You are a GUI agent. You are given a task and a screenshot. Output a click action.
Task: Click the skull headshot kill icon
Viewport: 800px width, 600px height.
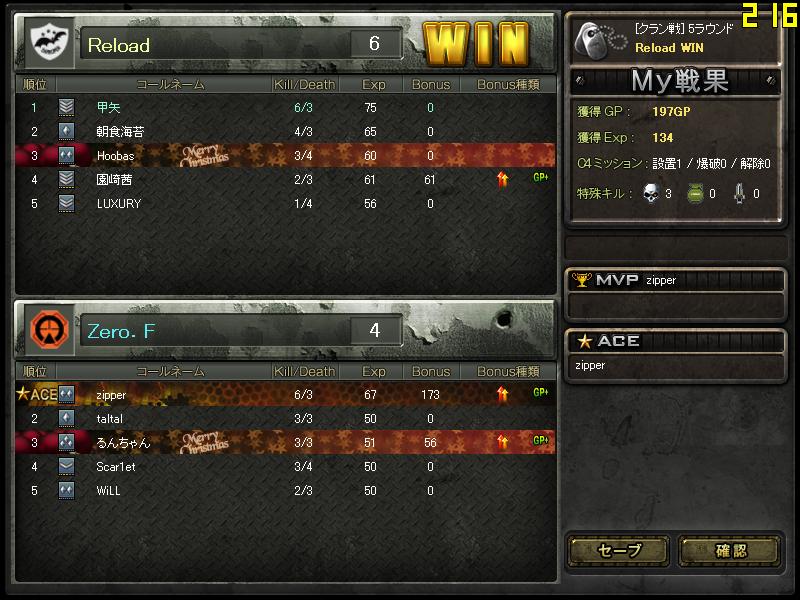pyautogui.click(x=651, y=193)
